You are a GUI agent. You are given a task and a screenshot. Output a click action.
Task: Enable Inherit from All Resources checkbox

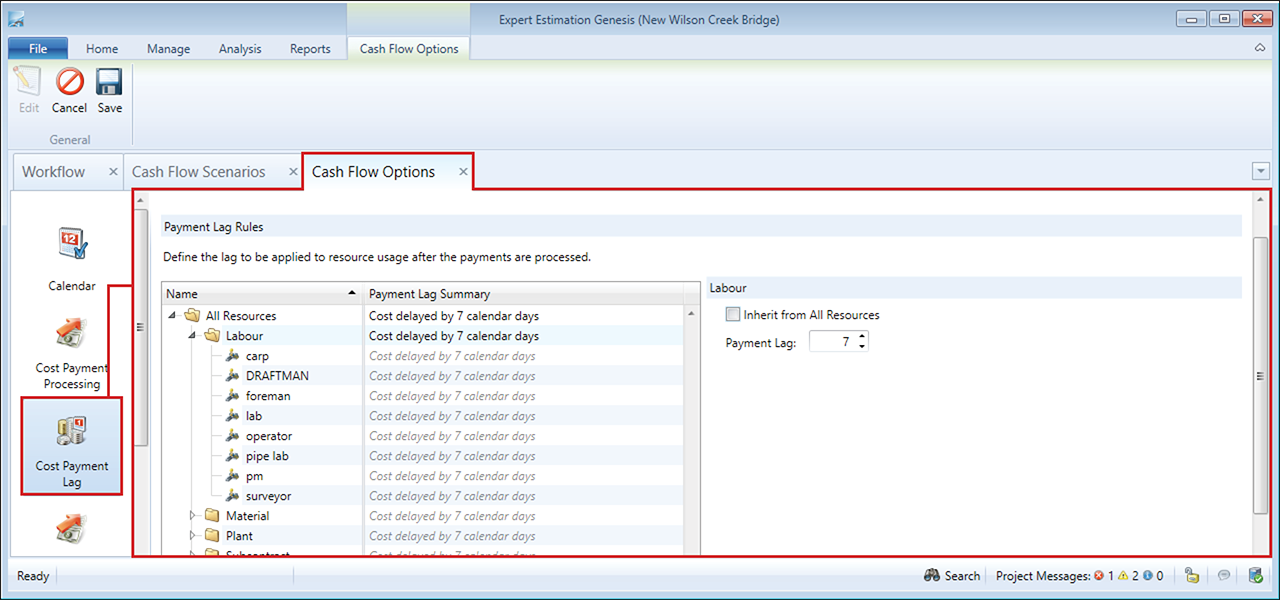coord(734,315)
